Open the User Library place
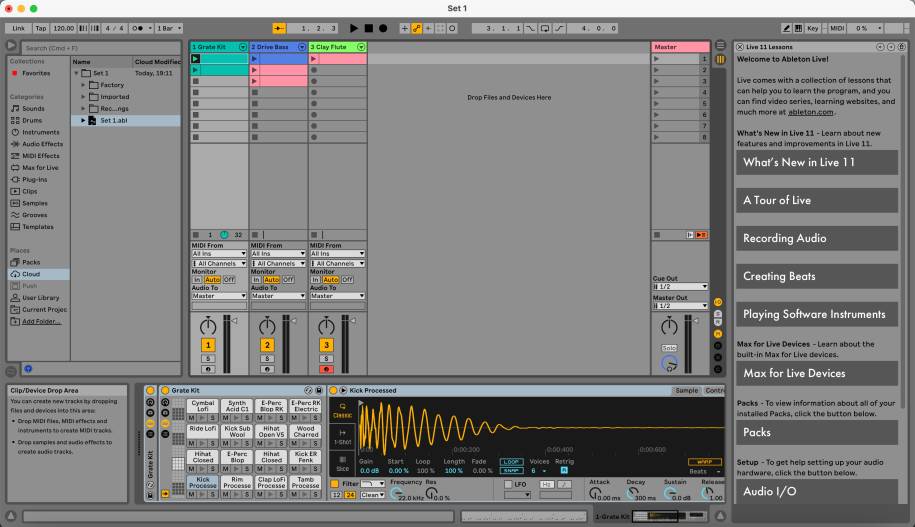This screenshot has height=527, width=915. [x=40, y=298]
